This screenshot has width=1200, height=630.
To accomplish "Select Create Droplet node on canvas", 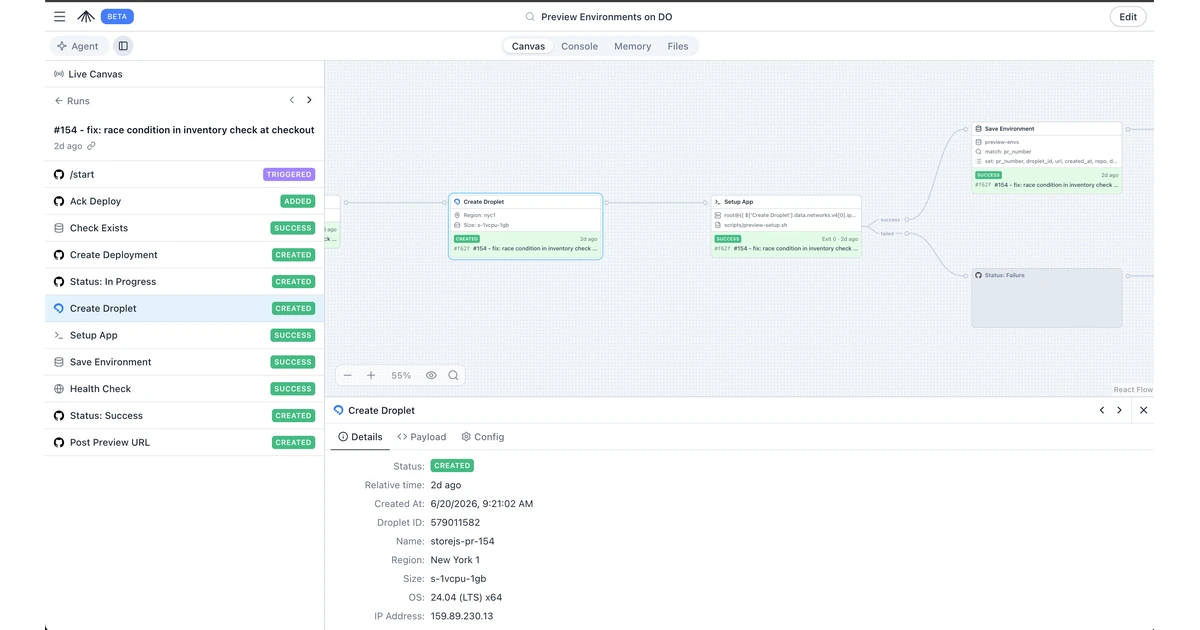I will [525, 226].
